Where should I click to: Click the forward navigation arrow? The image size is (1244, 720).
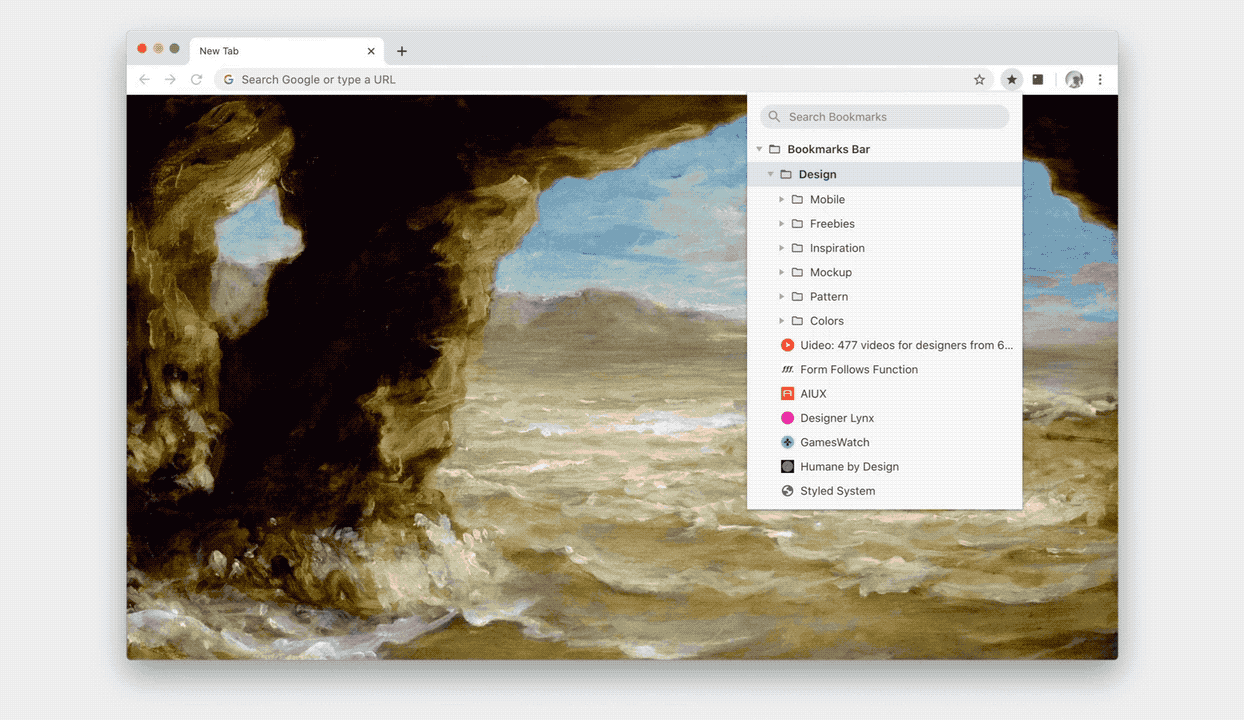coord(170,80)
